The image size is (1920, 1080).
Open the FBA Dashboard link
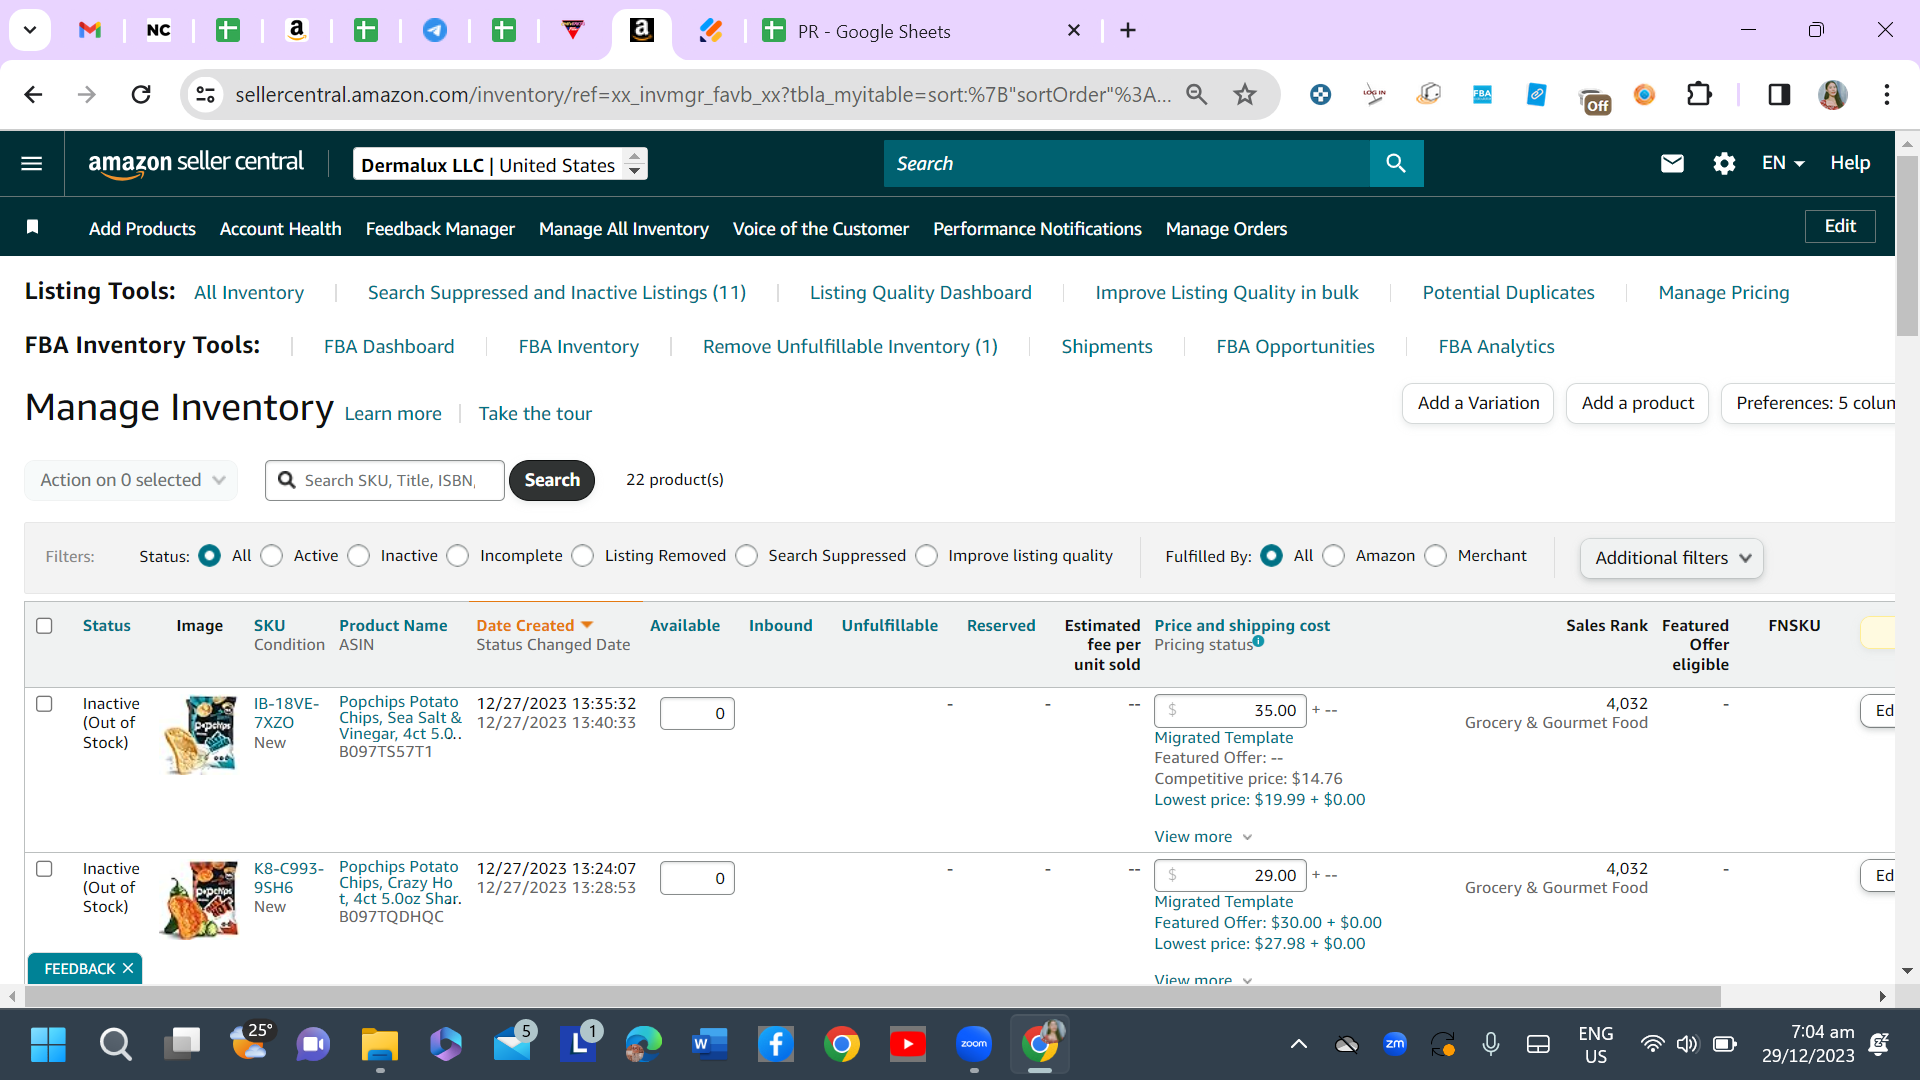(389, 347)
